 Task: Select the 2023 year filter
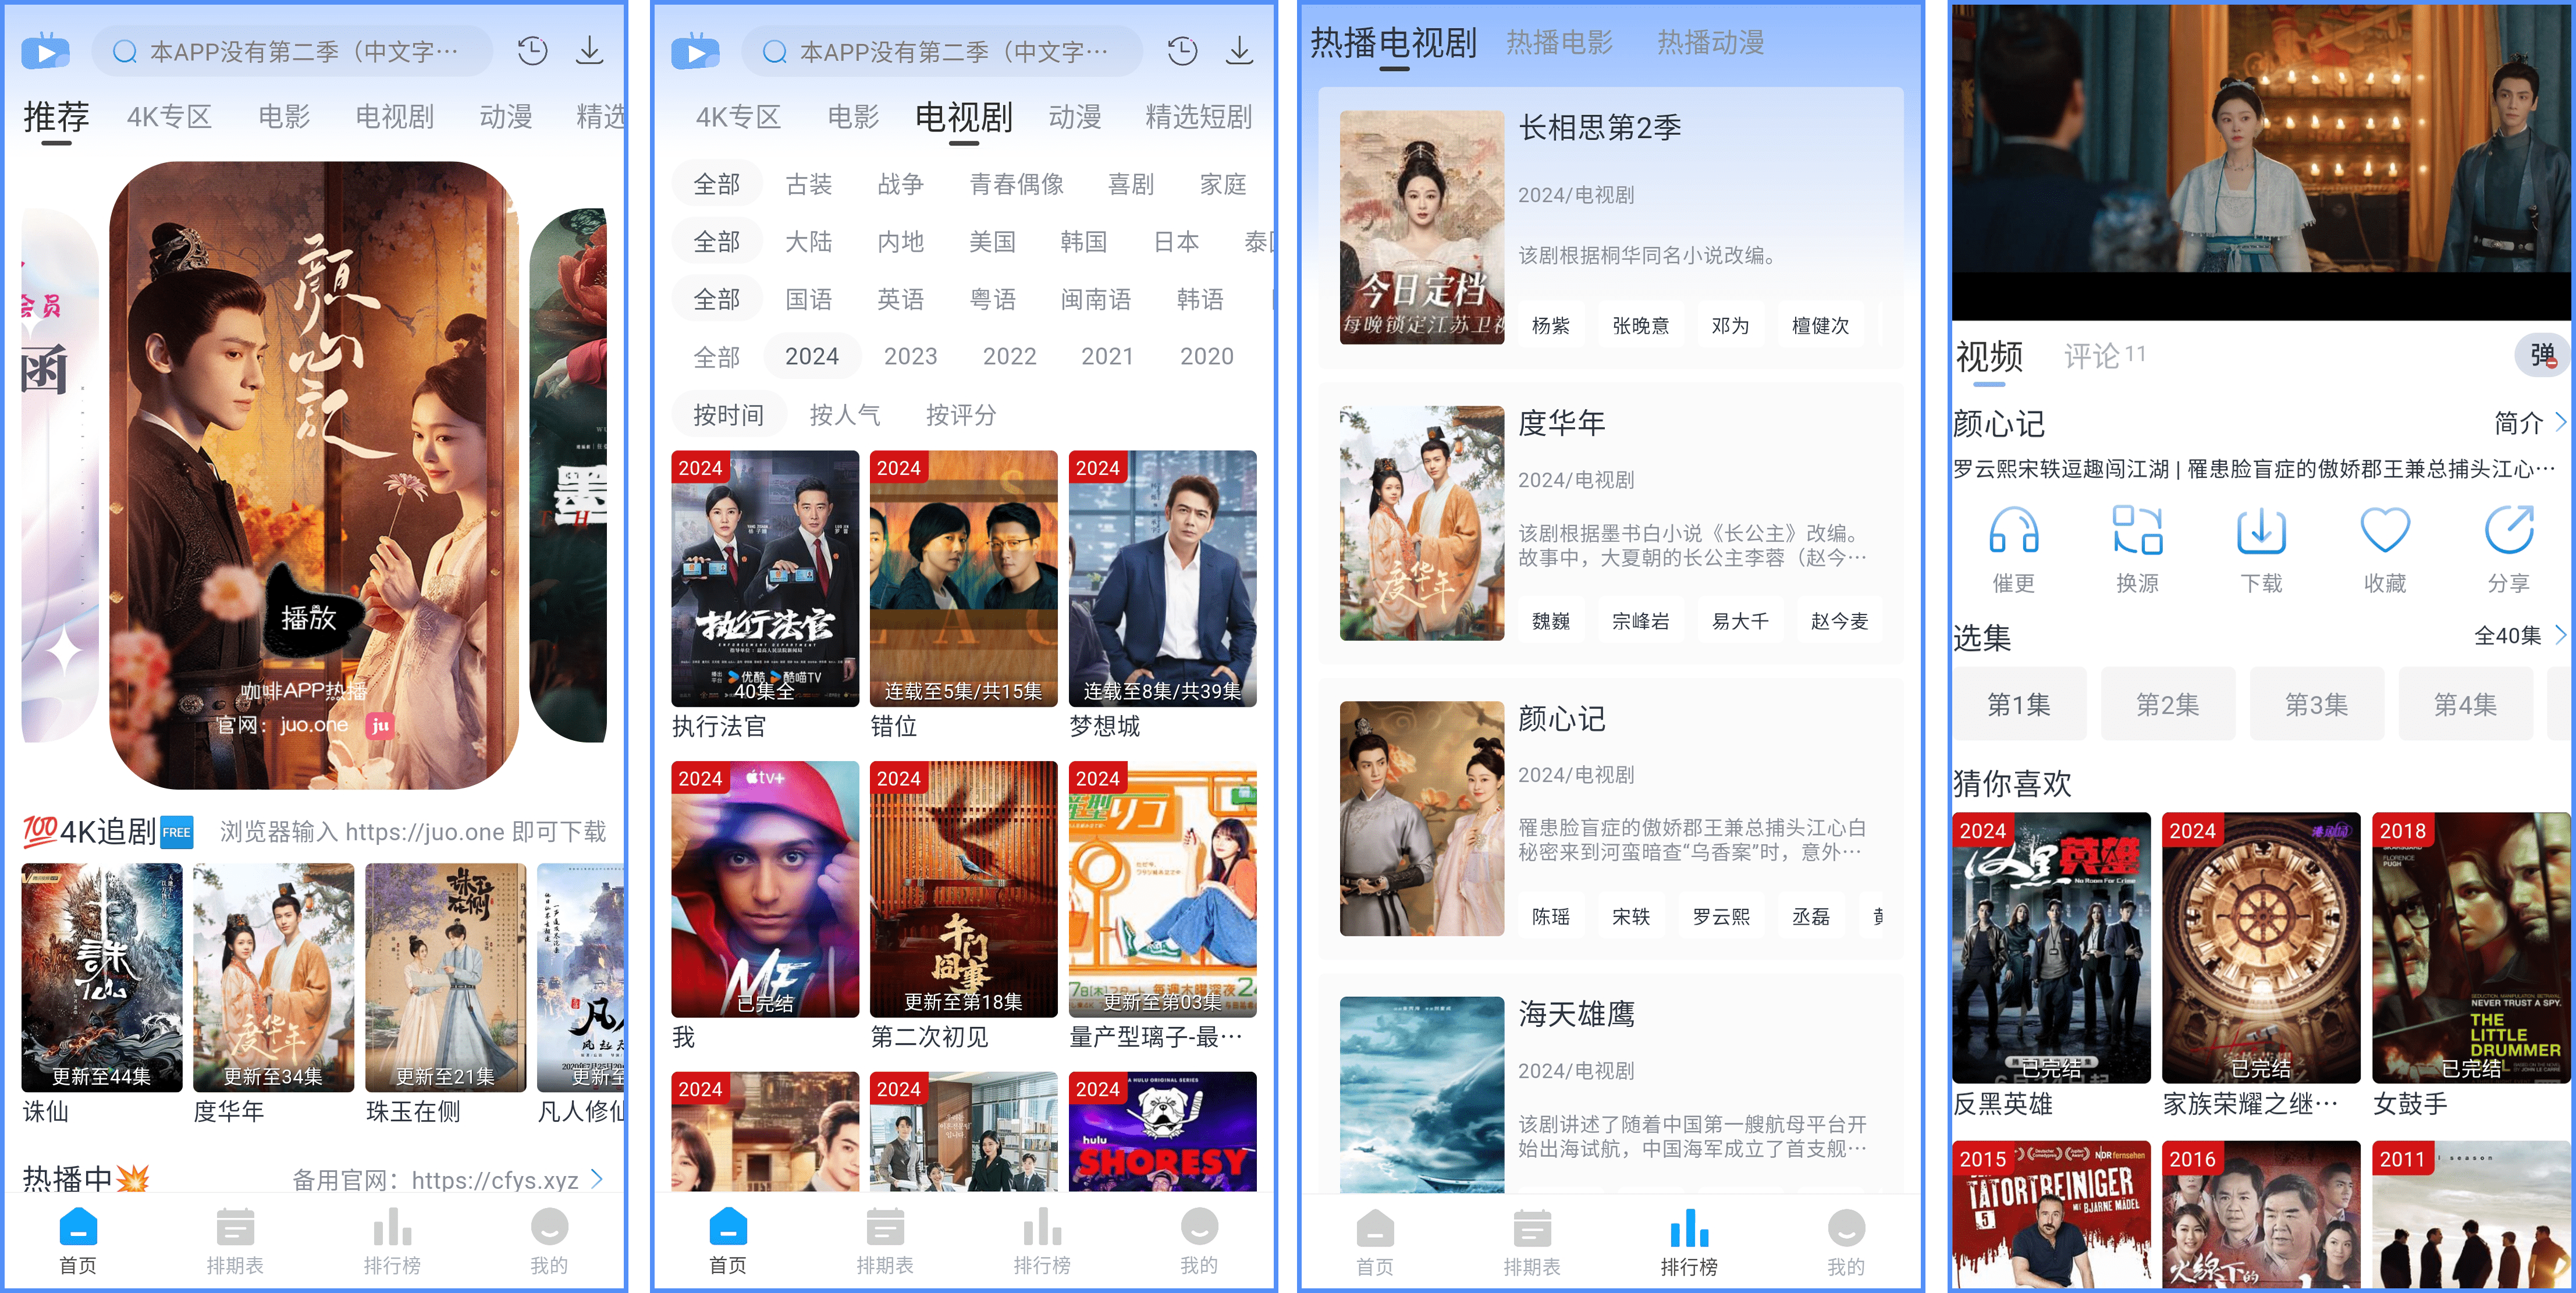[910, 356]
